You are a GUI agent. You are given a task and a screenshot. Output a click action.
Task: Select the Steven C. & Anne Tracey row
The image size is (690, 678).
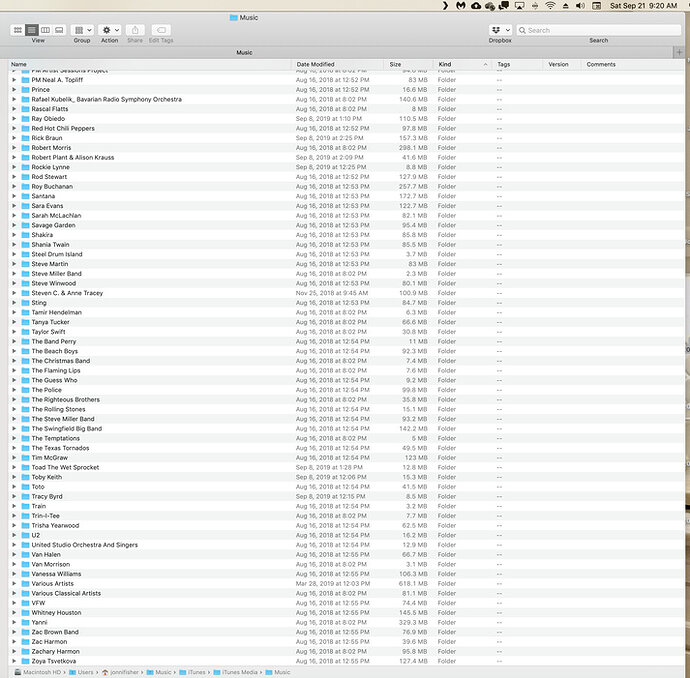[347, 293]
